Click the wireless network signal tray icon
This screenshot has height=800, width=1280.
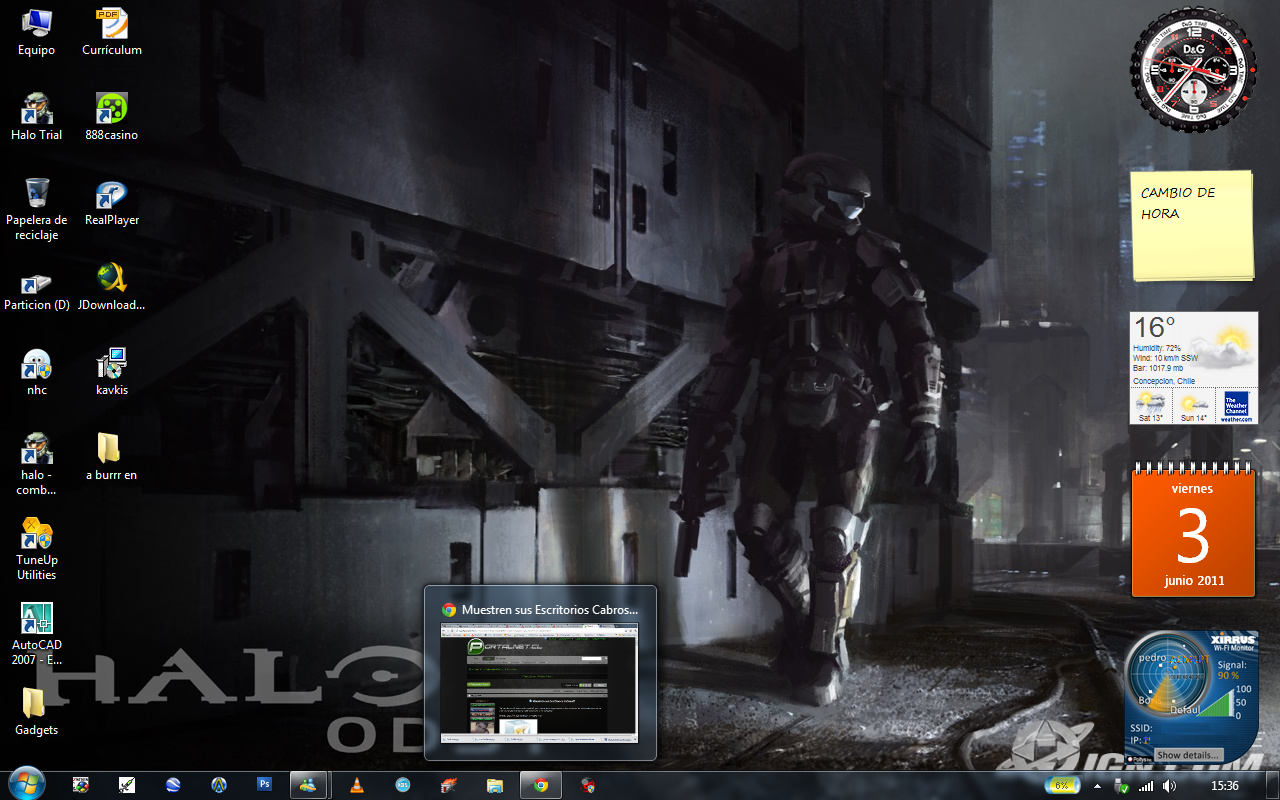click(x=1145, y=787)
